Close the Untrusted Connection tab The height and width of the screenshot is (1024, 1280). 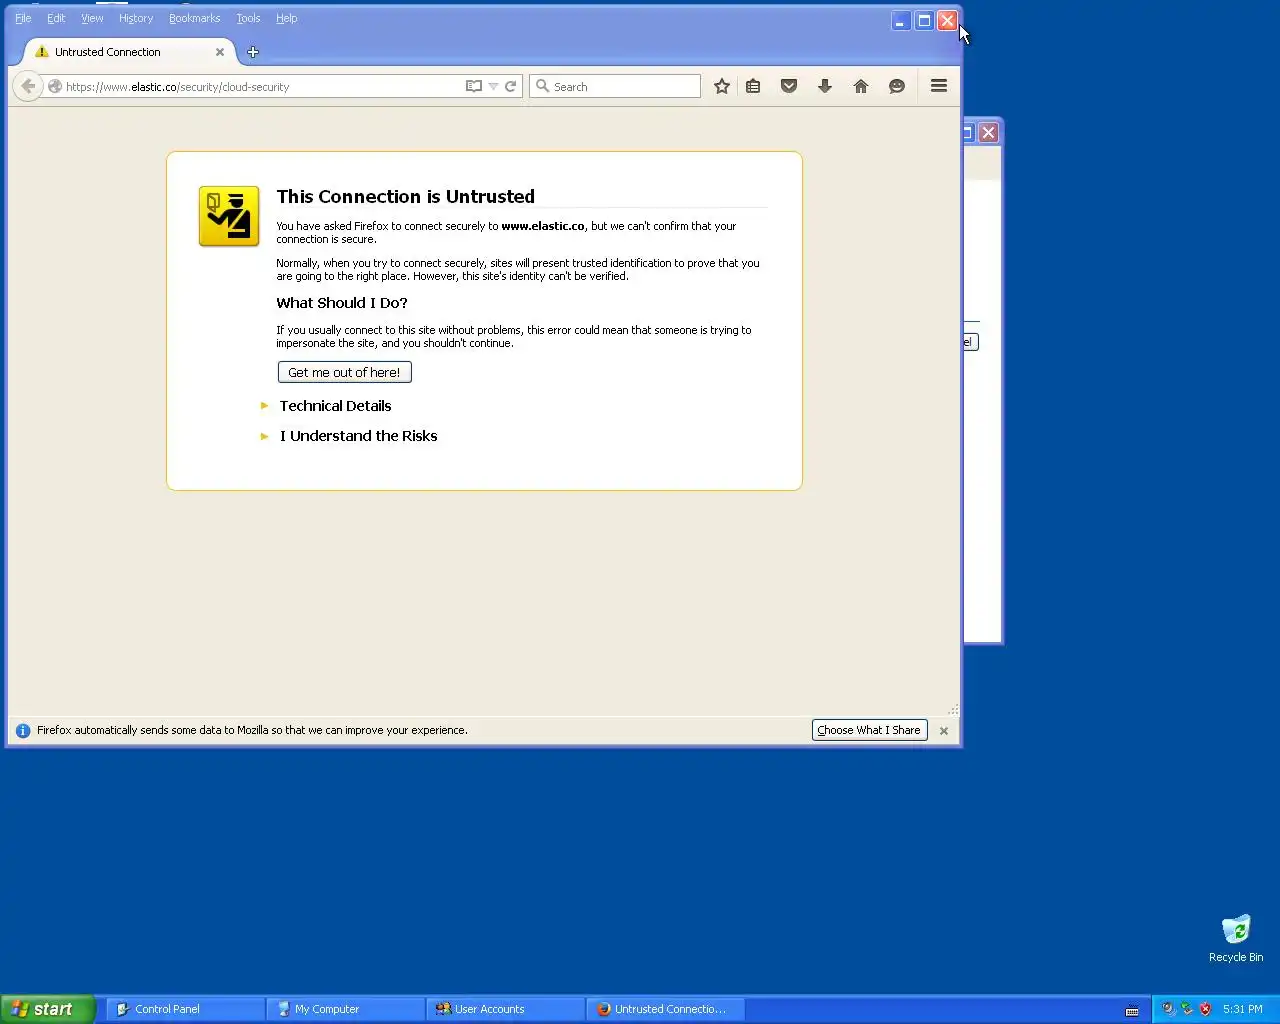point(220,52)
